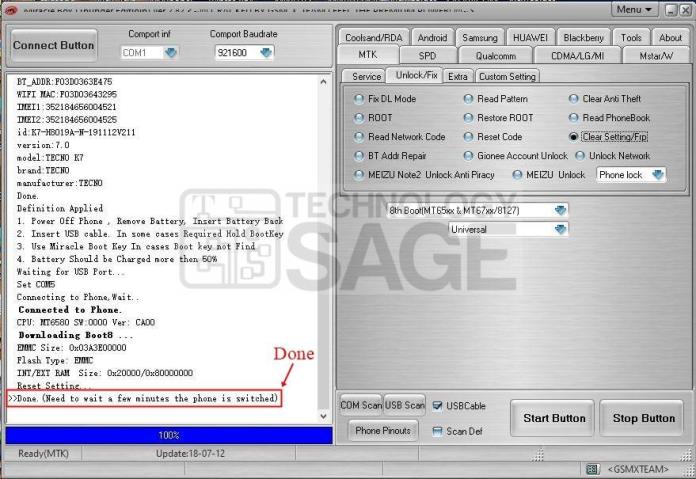Select MEIZU Note2 Unlock Anti Piracy option

pos(359,175)
